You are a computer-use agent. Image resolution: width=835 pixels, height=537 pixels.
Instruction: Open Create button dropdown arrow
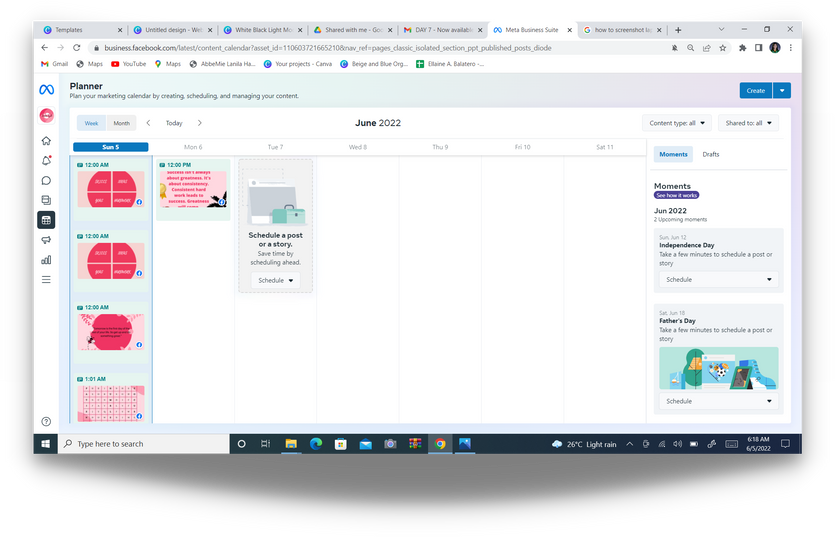[782, 91]
